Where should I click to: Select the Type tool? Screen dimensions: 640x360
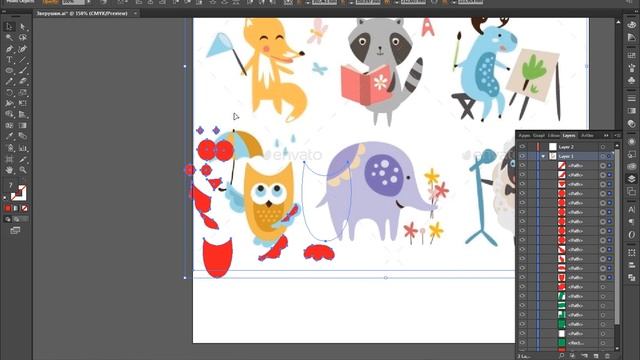(9, 60)
